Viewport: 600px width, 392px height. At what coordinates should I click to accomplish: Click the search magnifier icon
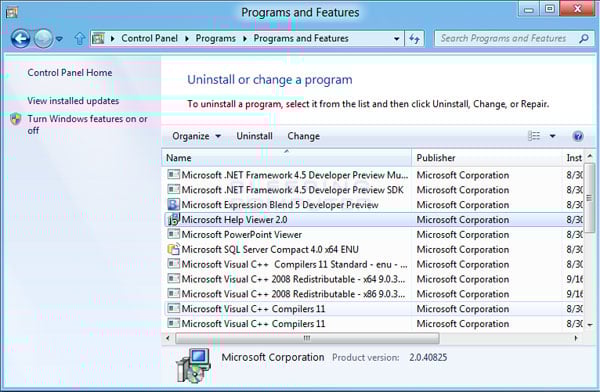tap(584, 39)
